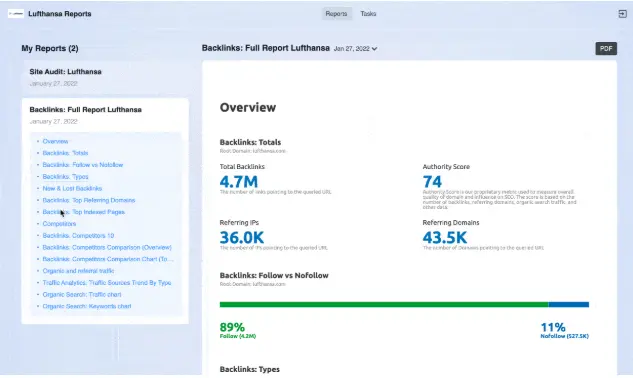Viewport: 633px width, 378px height.
Task: Click the 36.0K Referring IPs value
Action: coord(242,237)
